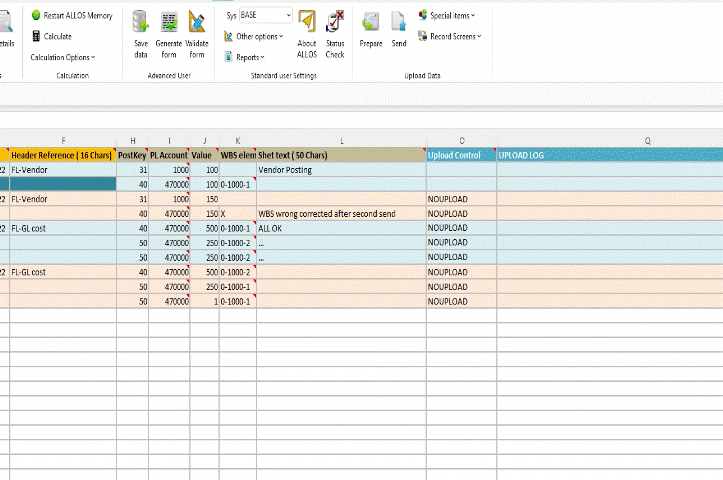Open the Sys BASE combo box

click(265, 16)
